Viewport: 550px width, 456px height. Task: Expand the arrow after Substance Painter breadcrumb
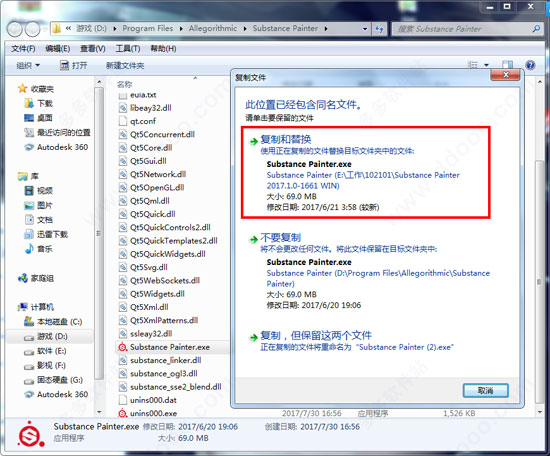tap(326, 29)
